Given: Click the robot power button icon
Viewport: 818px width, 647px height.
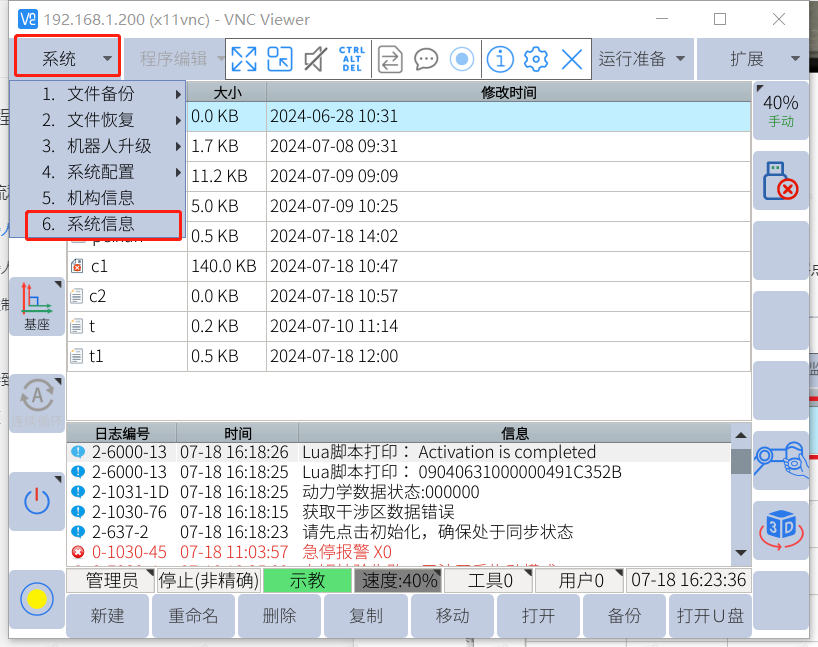Looking at the screenshot, I should point(37,501).
